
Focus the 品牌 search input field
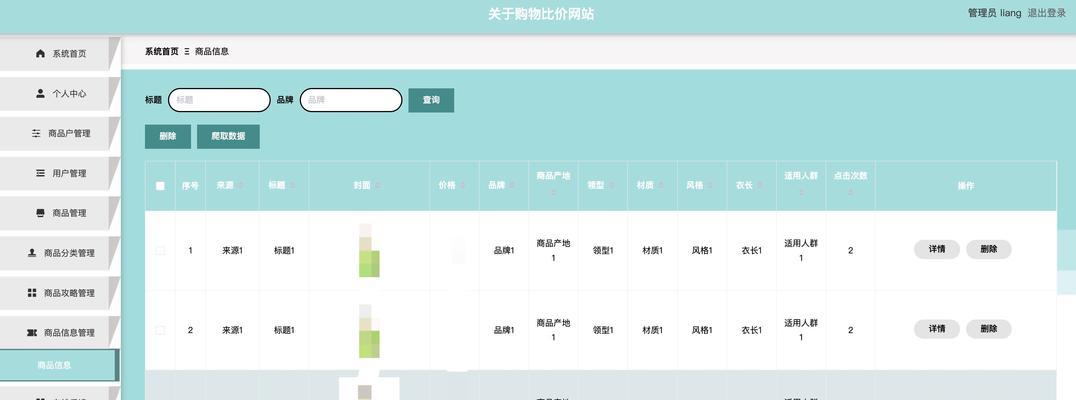tap(351, 100)
